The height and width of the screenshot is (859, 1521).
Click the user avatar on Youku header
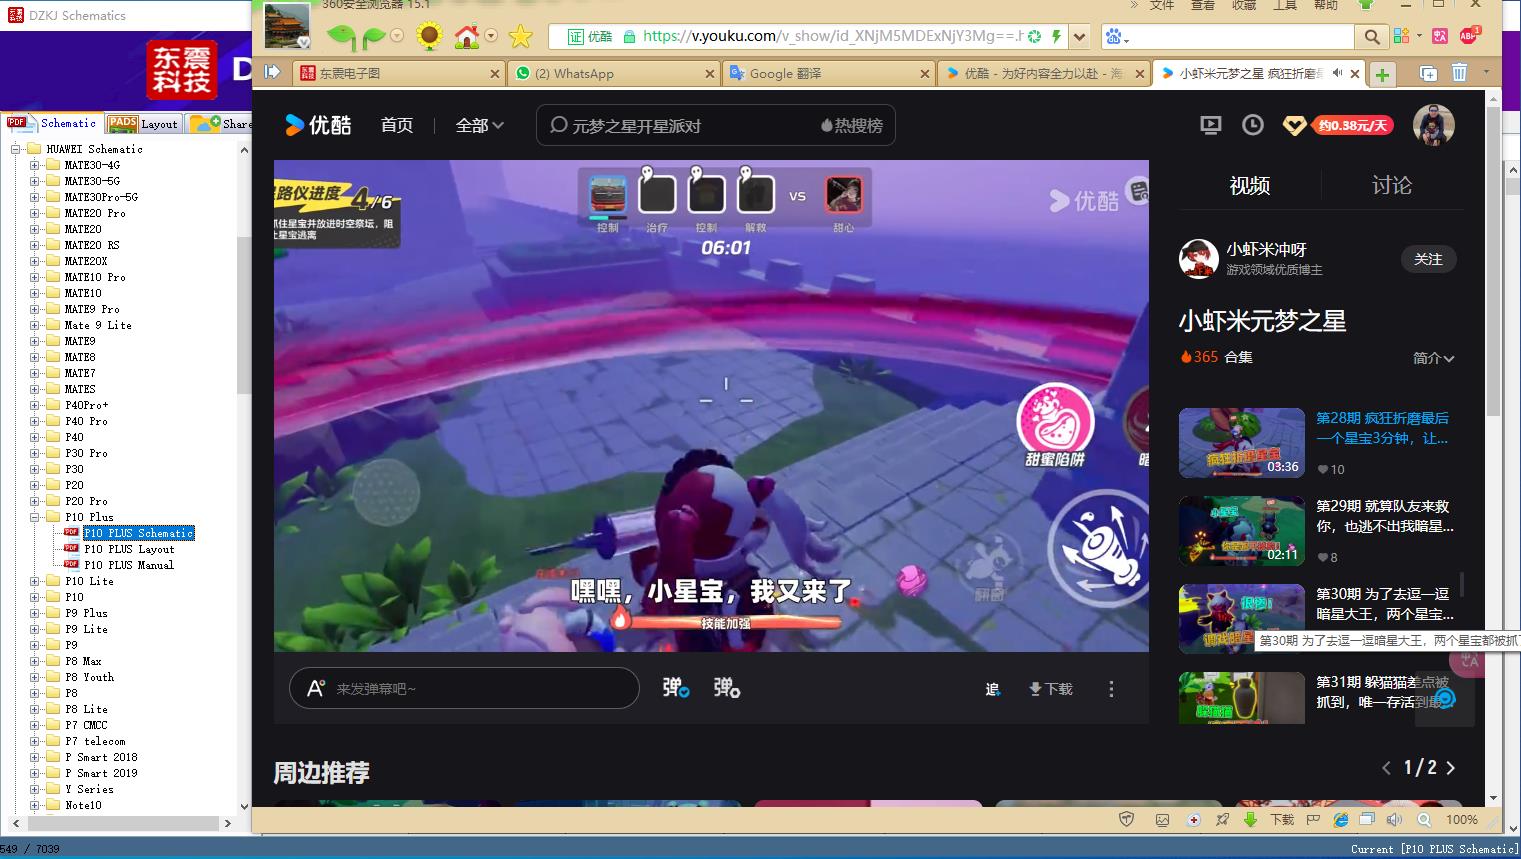[x=1433, y=125]
